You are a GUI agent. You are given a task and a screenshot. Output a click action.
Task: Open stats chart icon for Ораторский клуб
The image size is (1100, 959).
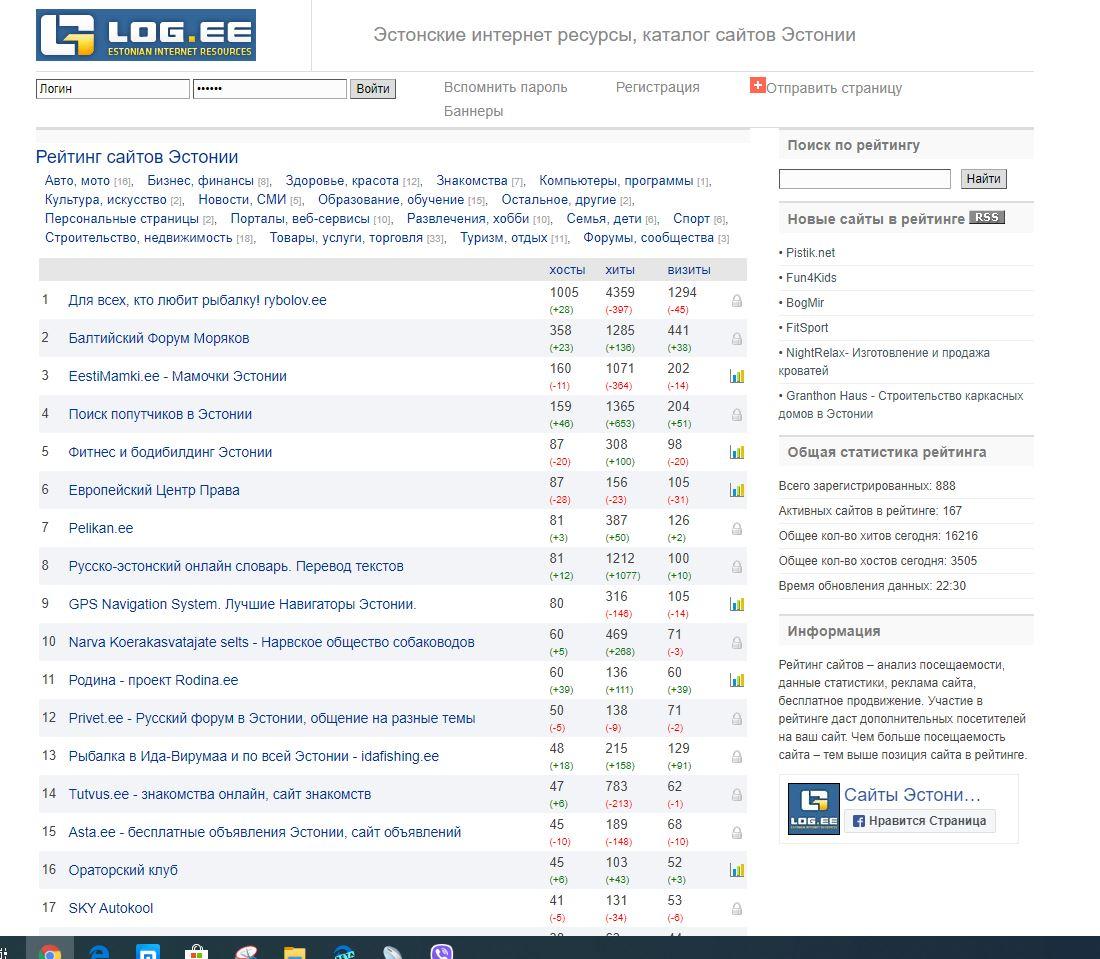coord(737,871)
